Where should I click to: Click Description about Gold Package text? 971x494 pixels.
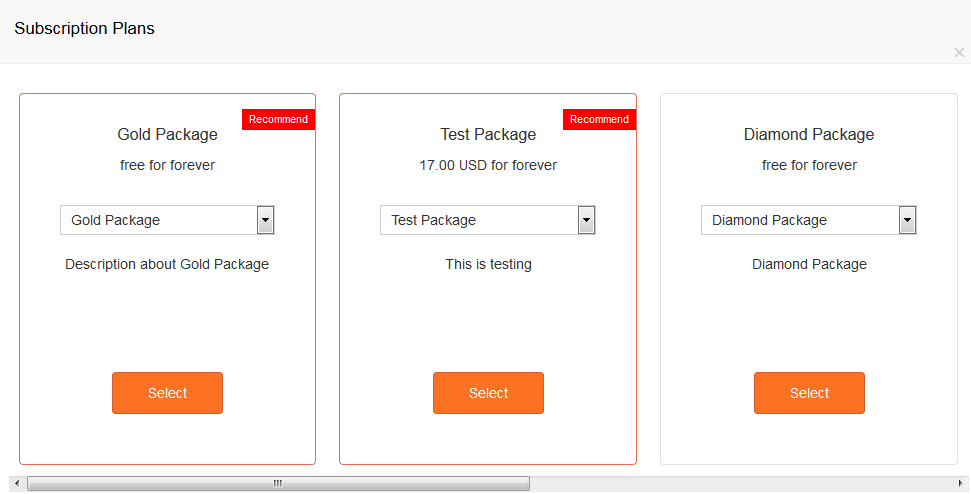[x=167, y=264]
